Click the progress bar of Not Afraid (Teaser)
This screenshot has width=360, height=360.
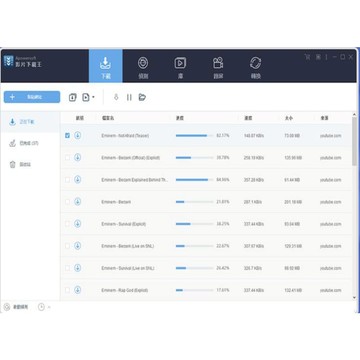pos(195,136)
